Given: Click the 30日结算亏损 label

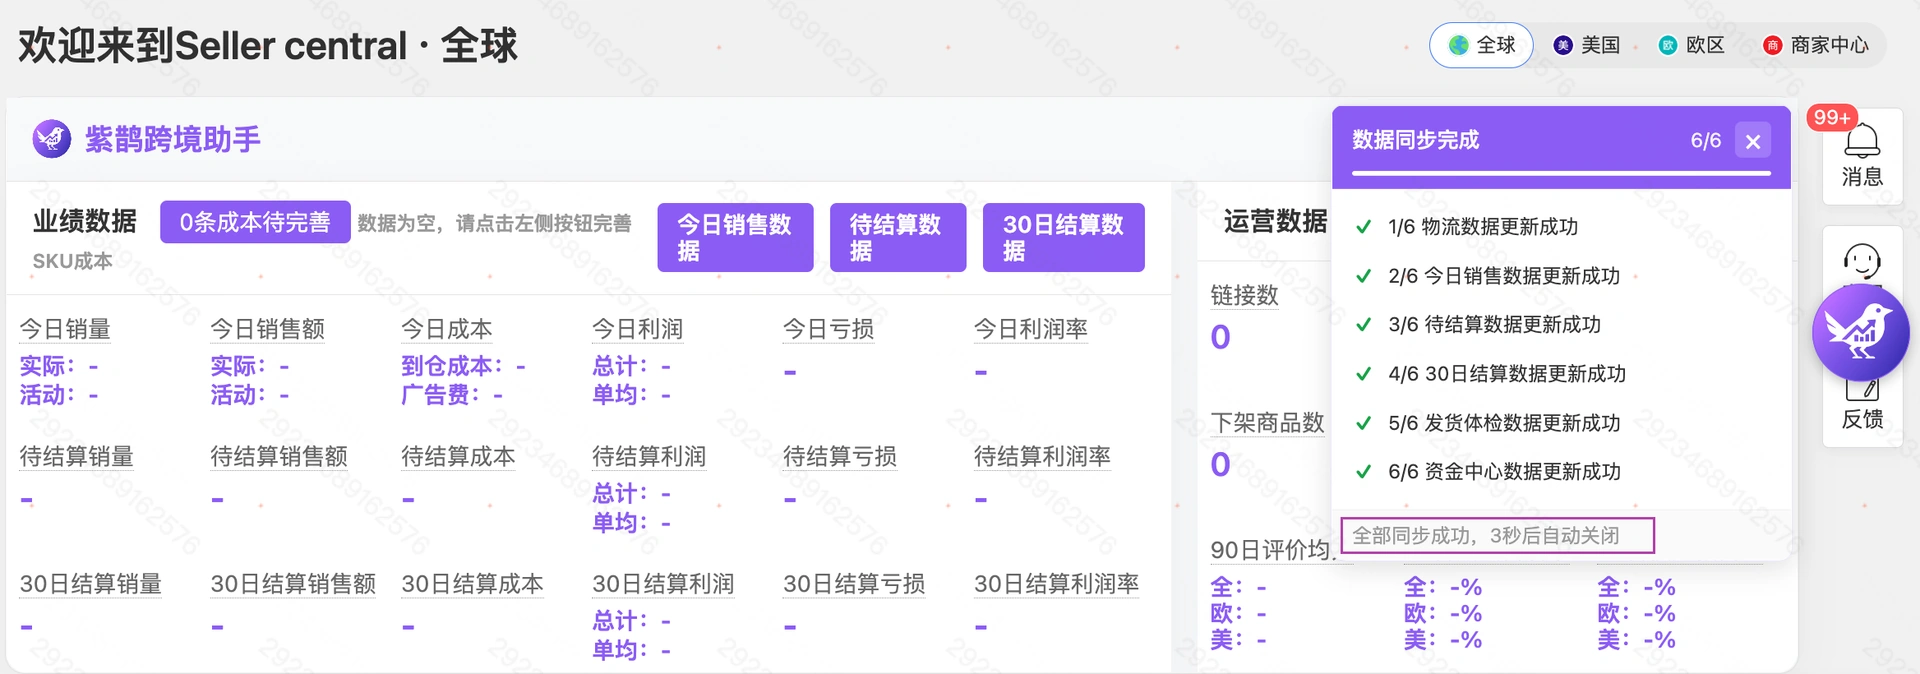Looking at the screenshot, I should click(854, 584).
